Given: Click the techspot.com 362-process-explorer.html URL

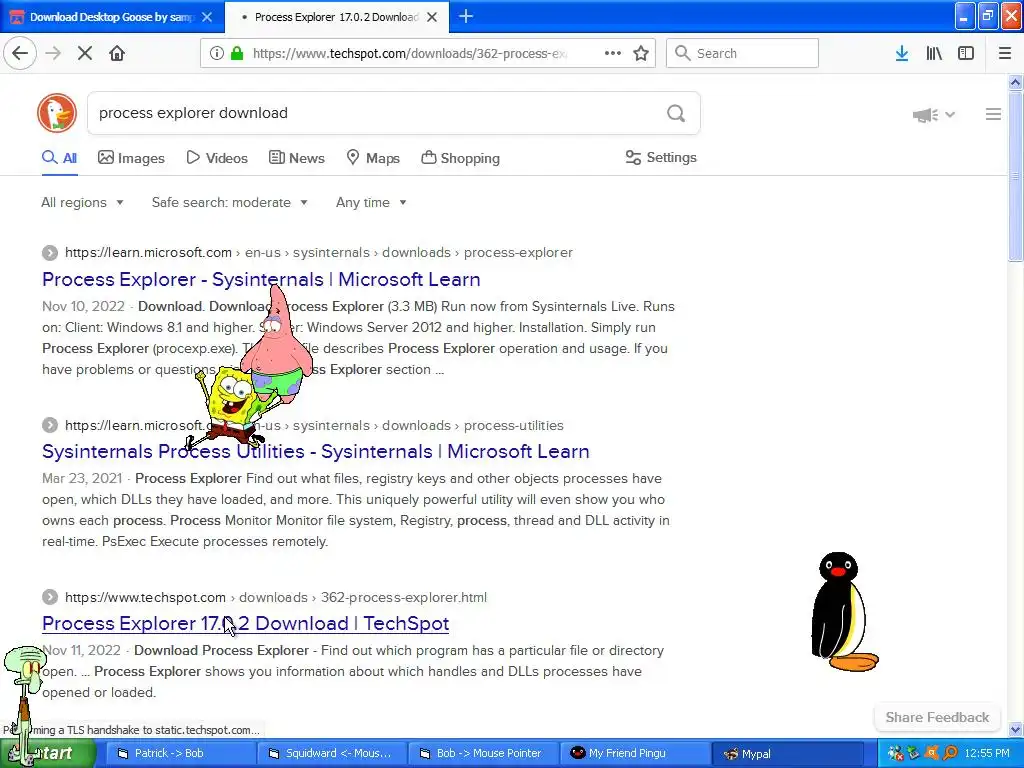Looking at the screenshot, I should (x=276, y=597).
